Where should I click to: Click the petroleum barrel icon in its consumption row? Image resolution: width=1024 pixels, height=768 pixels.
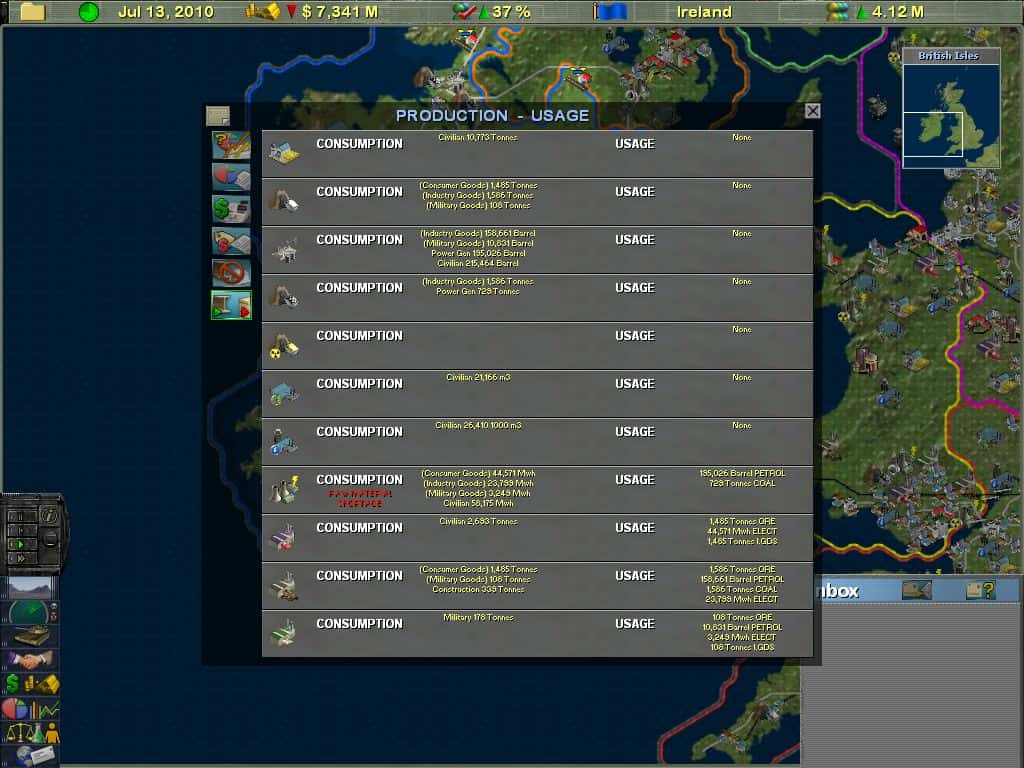pyautogui.click(x=284, y=250)
